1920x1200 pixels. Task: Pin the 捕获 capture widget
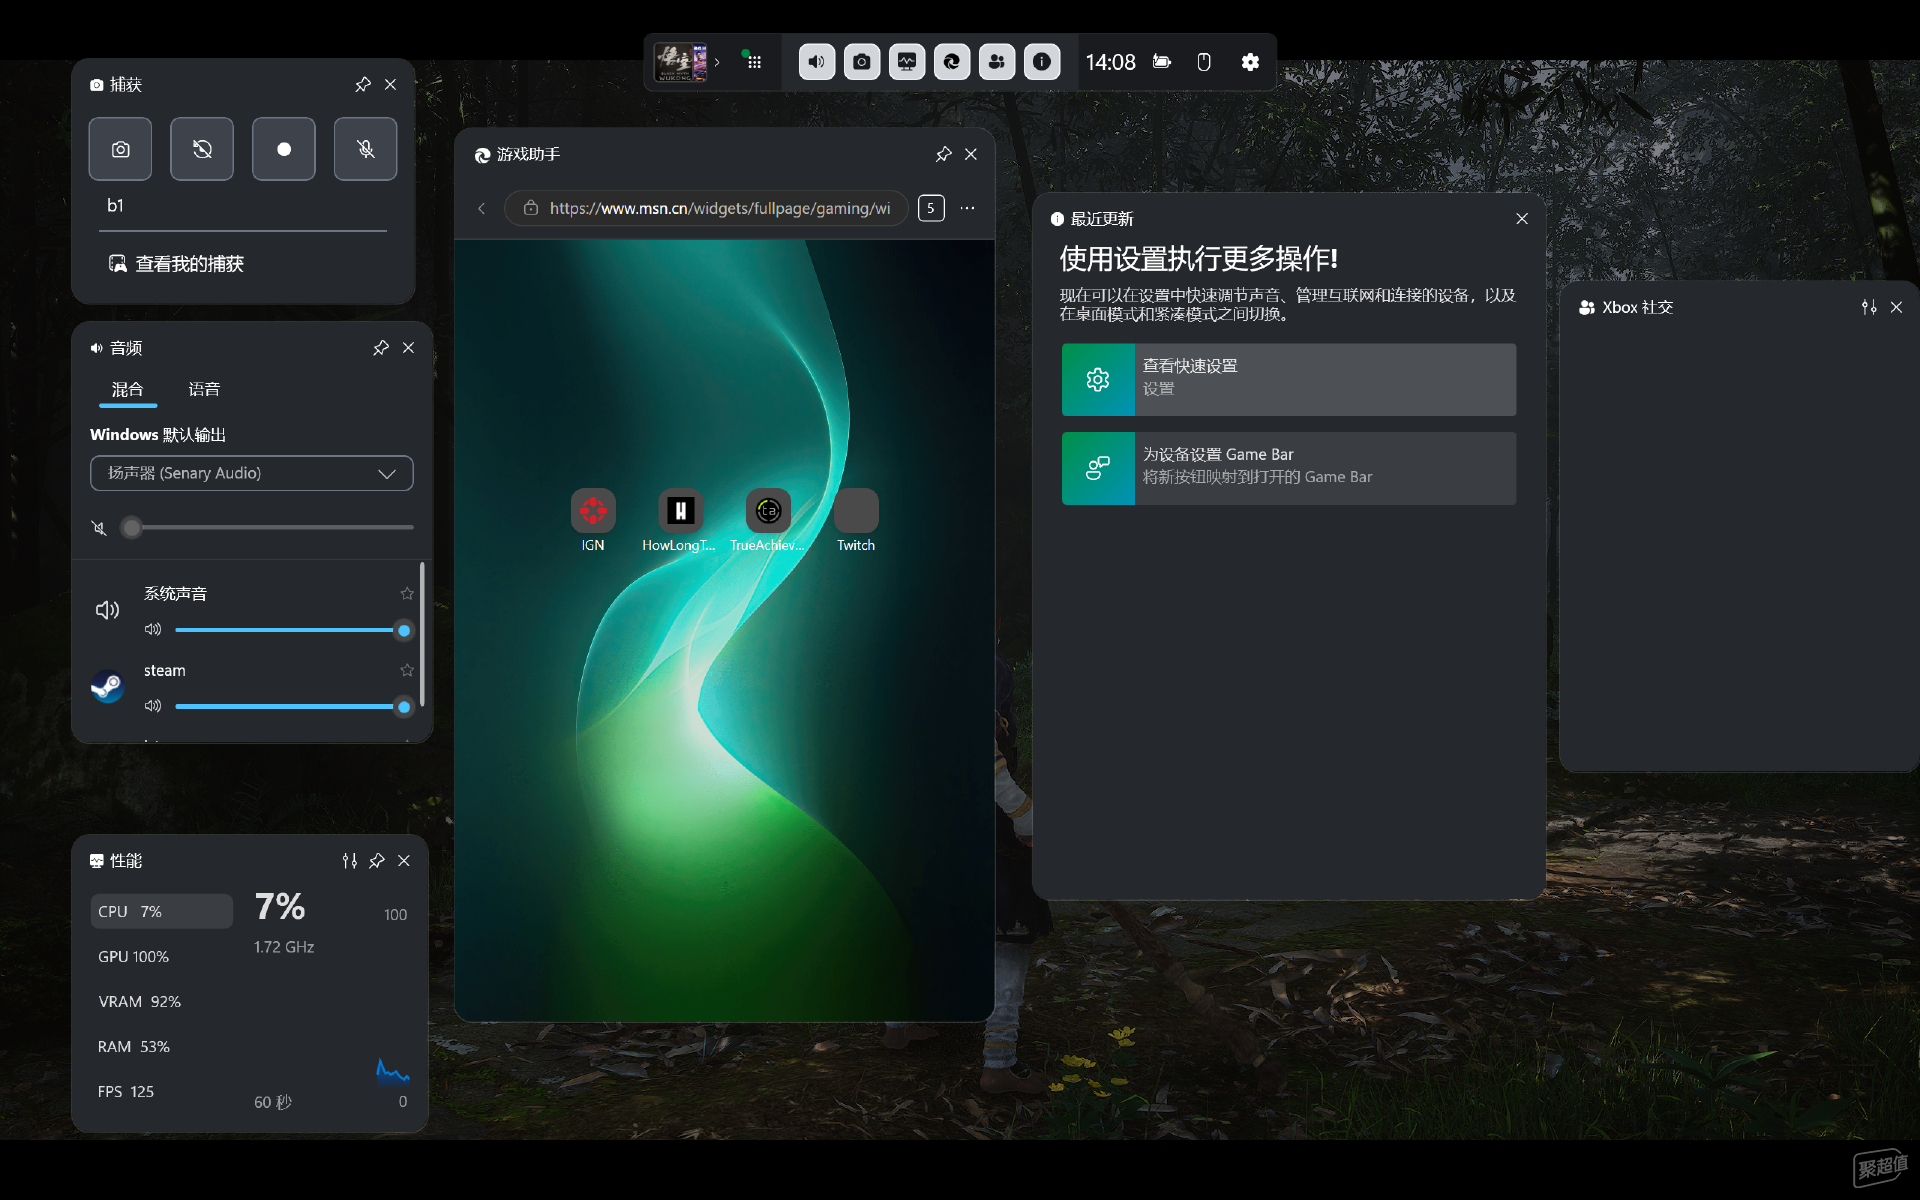[x=363, y=85]
